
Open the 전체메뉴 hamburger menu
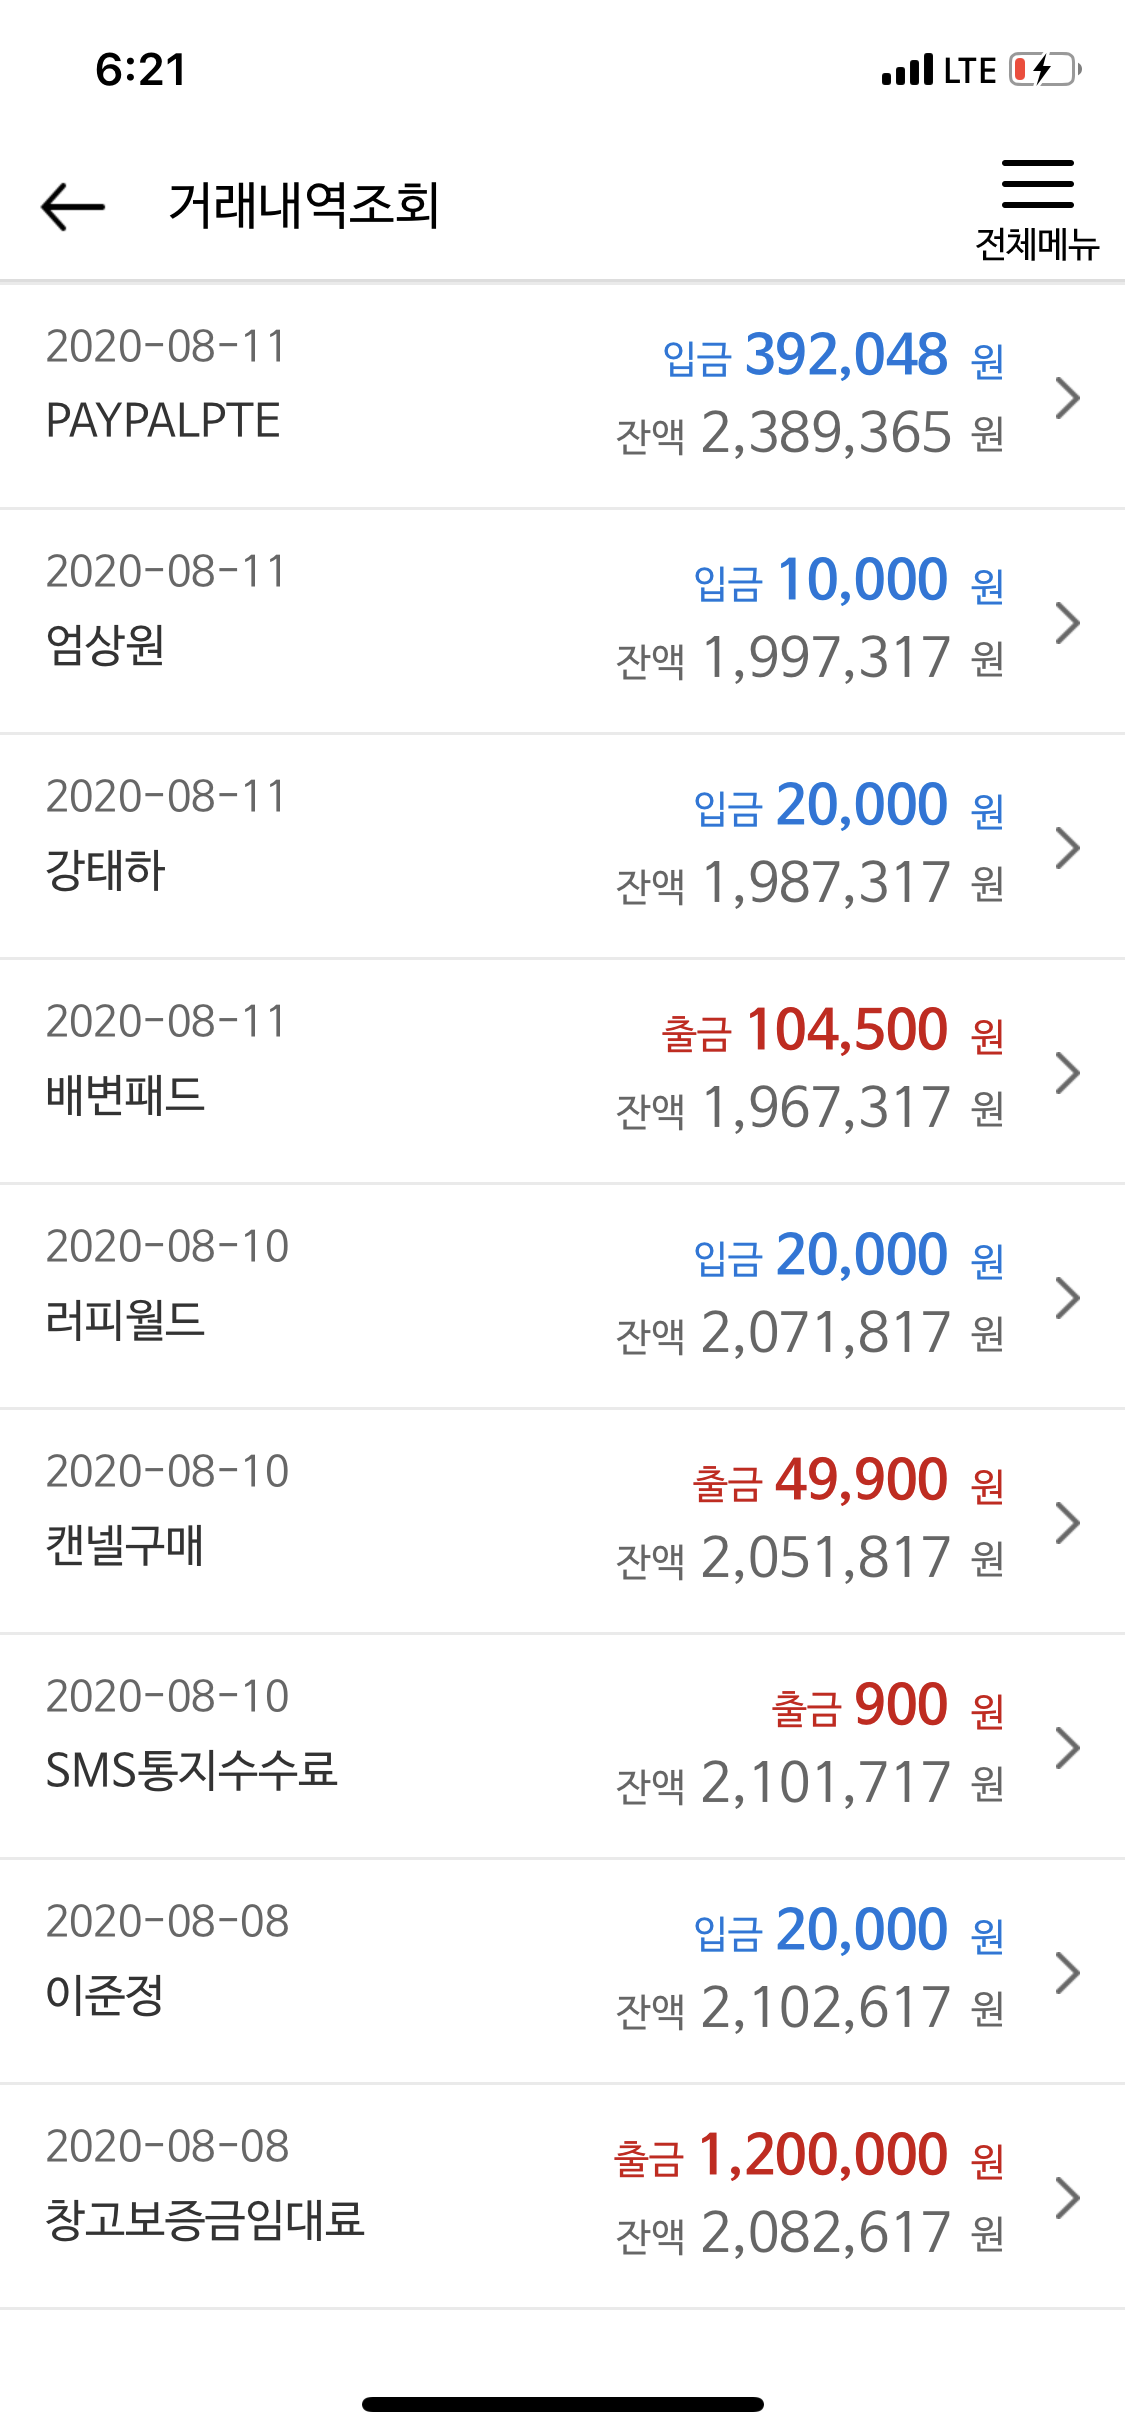[1037, 210]
